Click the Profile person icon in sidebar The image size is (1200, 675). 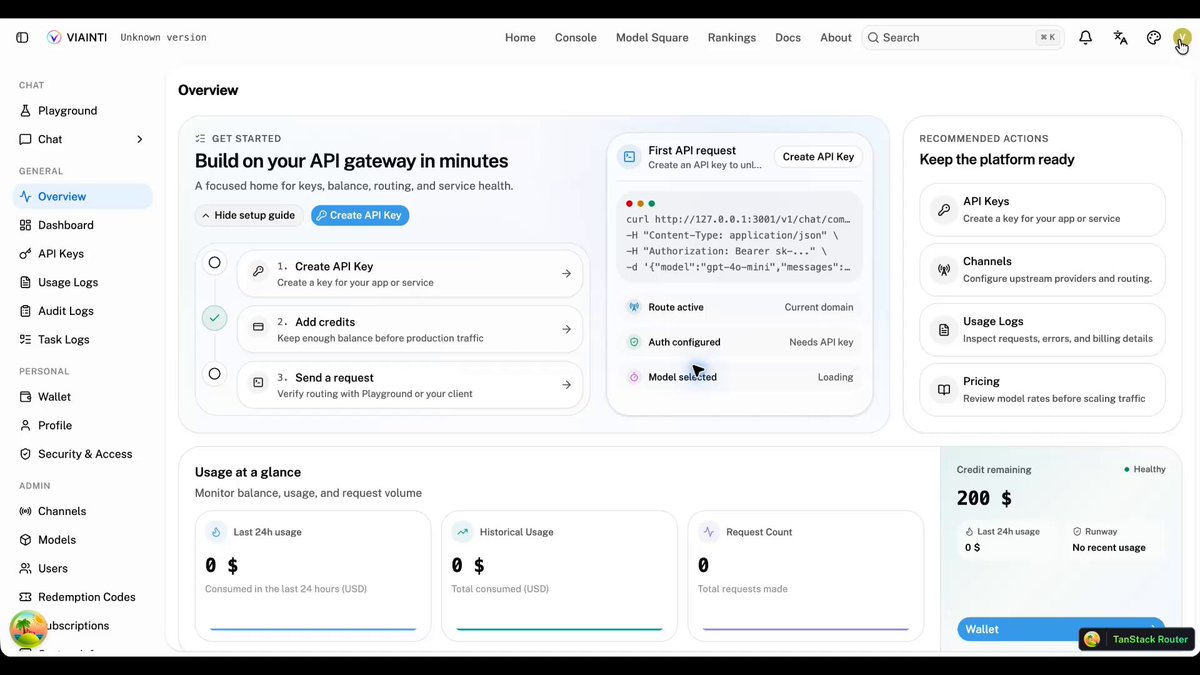[26, 426]
